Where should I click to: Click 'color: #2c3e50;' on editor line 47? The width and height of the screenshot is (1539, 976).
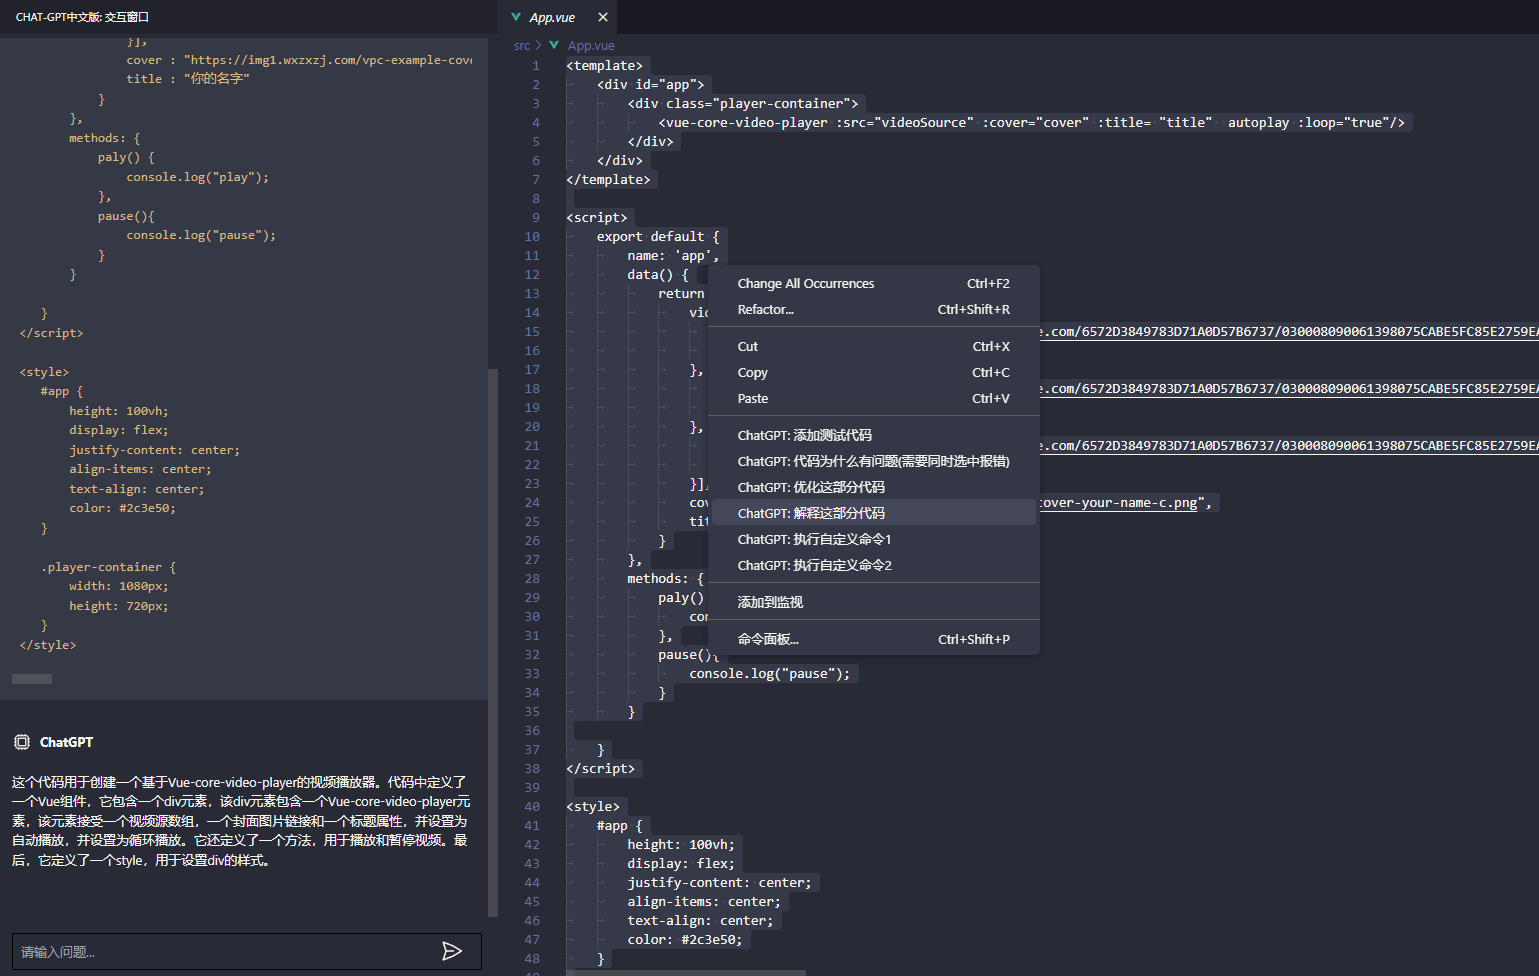[685, 939]
